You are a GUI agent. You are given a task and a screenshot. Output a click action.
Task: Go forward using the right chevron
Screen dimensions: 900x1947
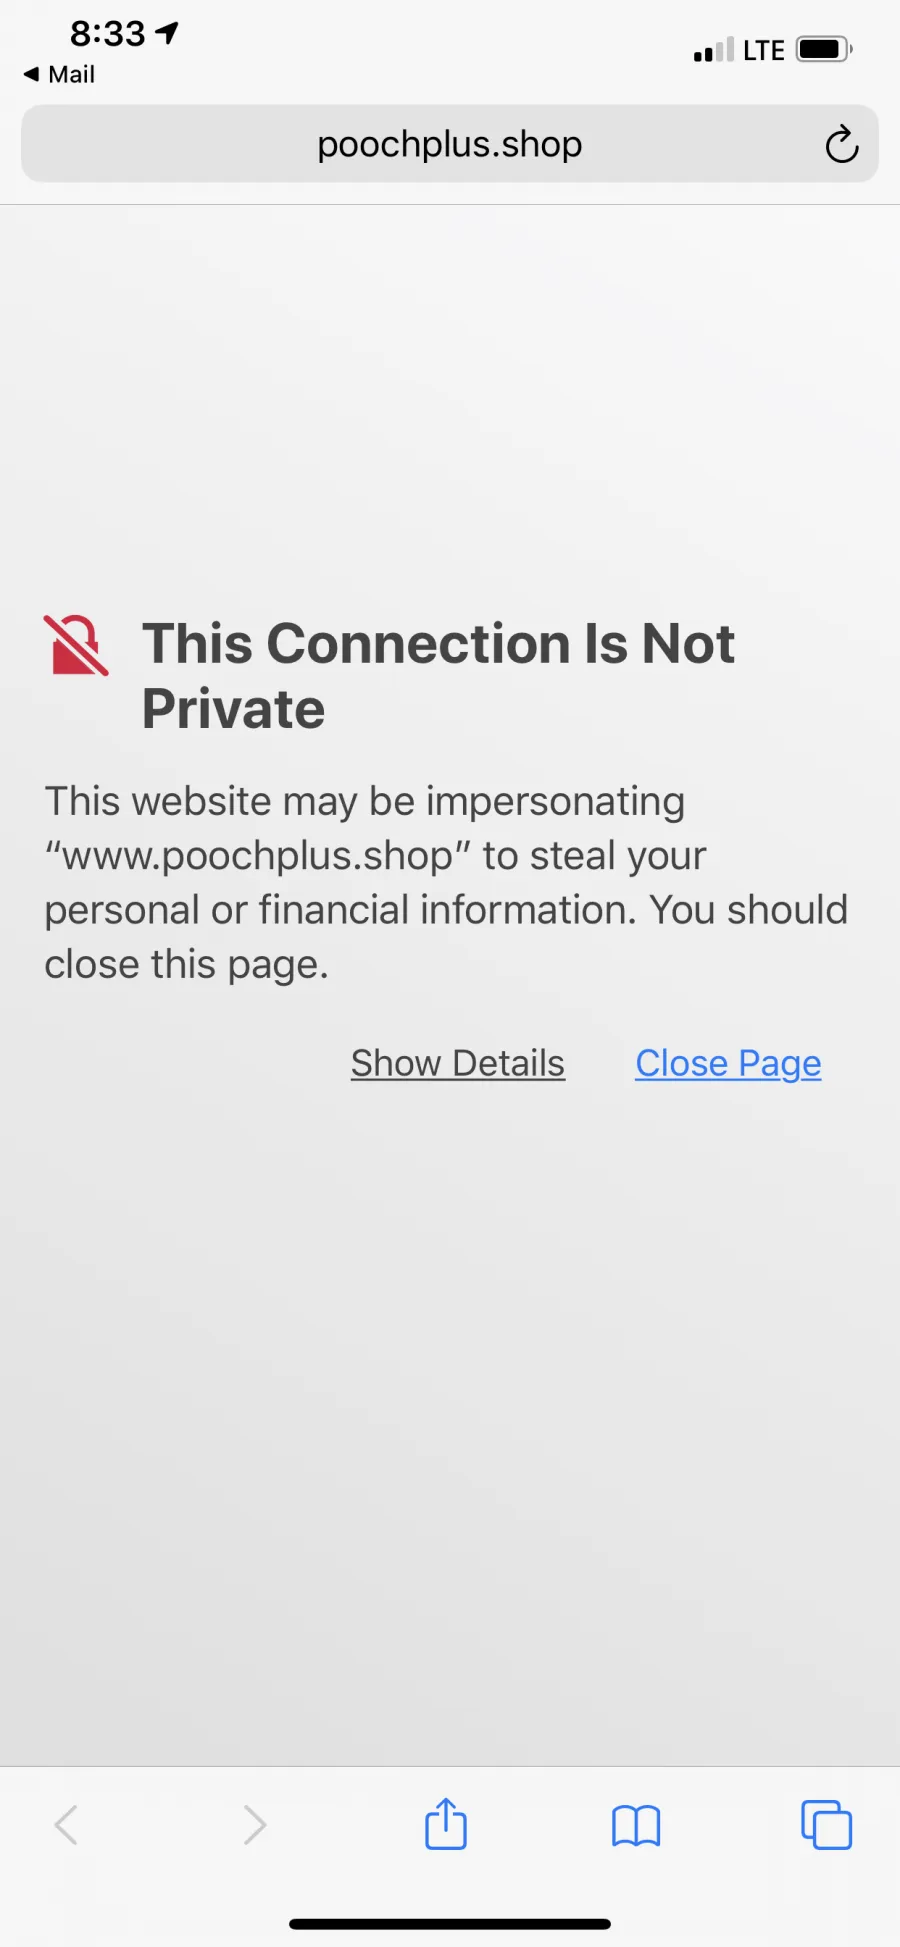point(255,1825)
